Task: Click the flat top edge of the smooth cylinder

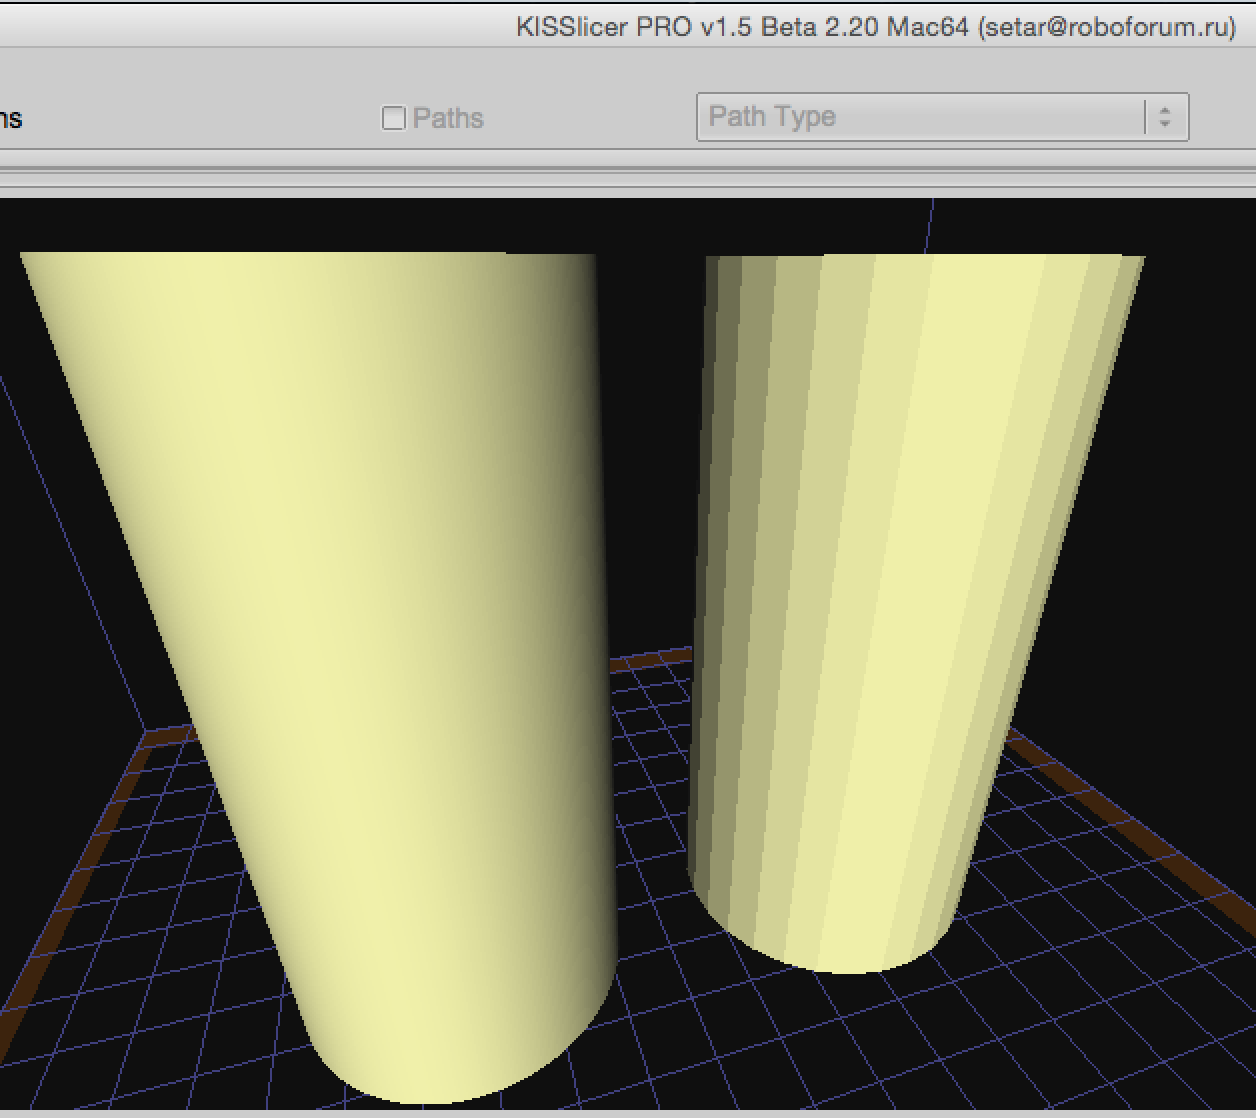Action: coord(300,256)
